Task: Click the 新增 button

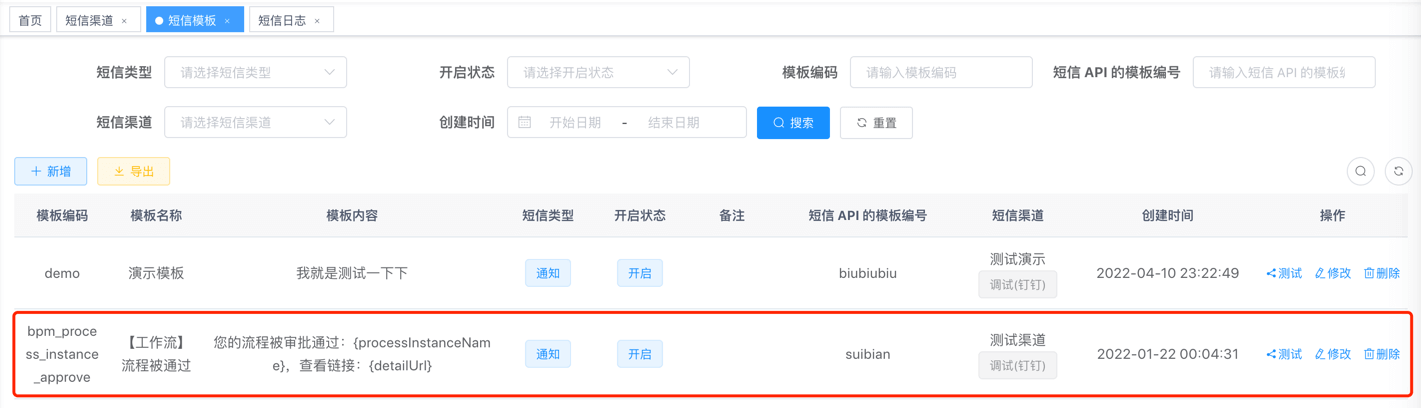Action: [x=51, y=172]
